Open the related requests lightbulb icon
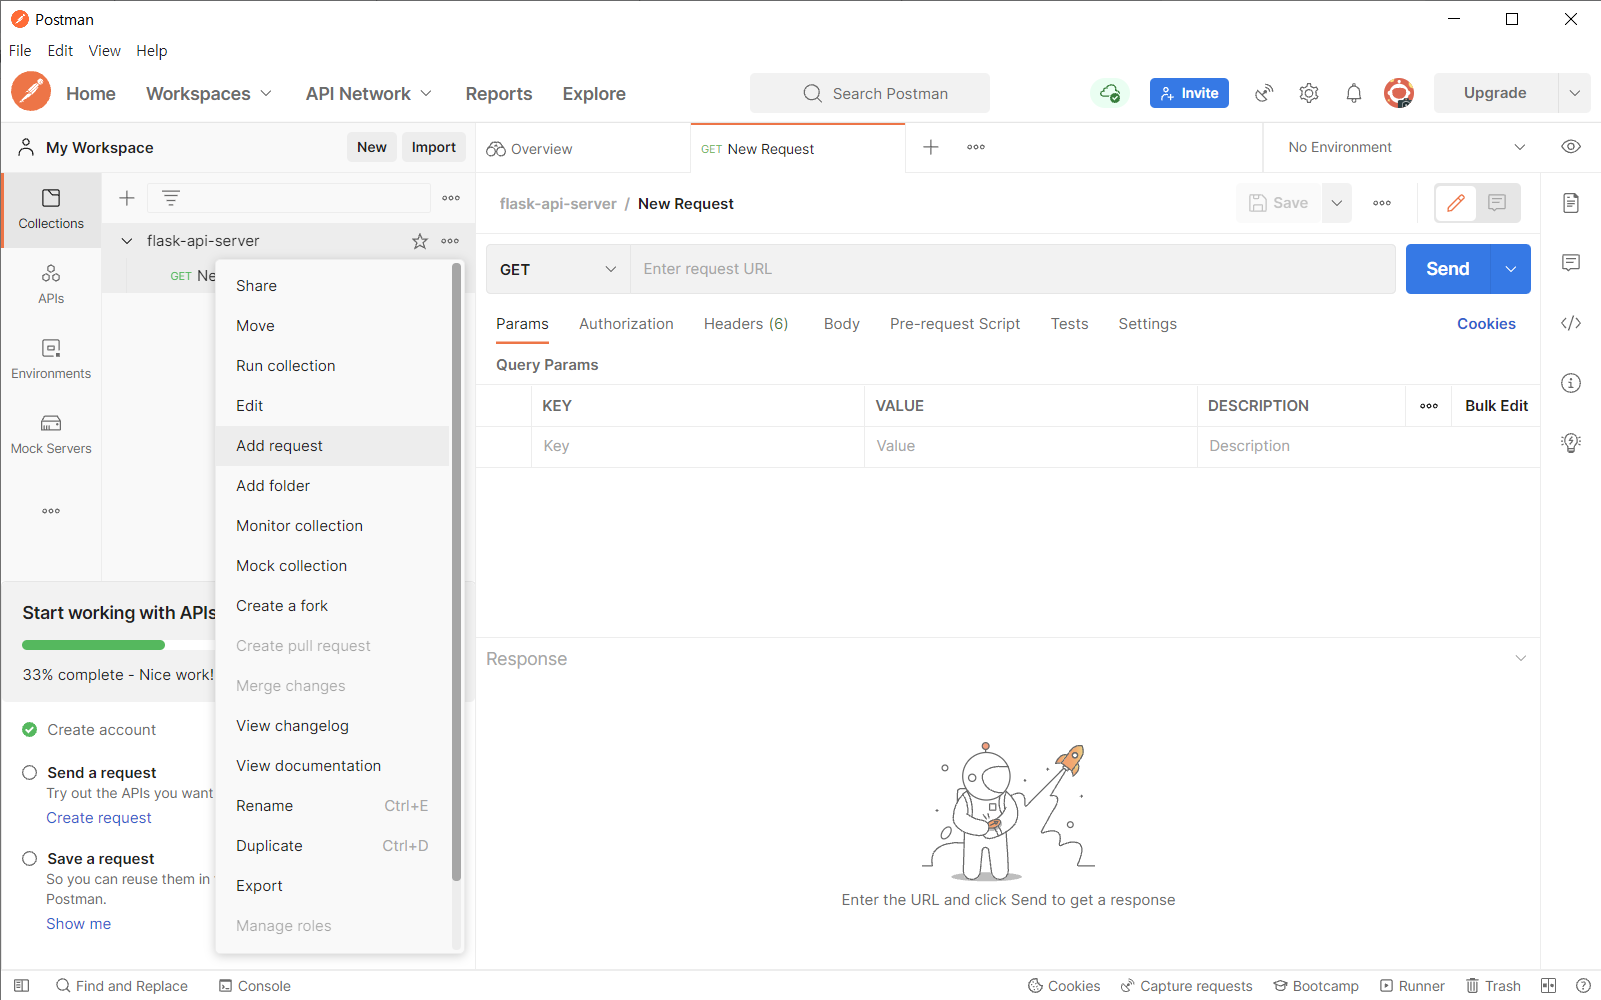The height and width of the screenshot is (1000, 1601). click(x=1571, y=443)
